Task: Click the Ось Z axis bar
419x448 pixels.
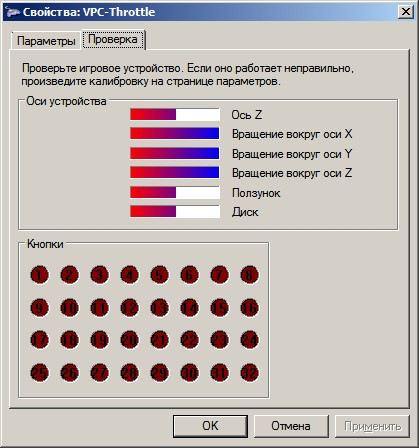Action: [175, 115]
